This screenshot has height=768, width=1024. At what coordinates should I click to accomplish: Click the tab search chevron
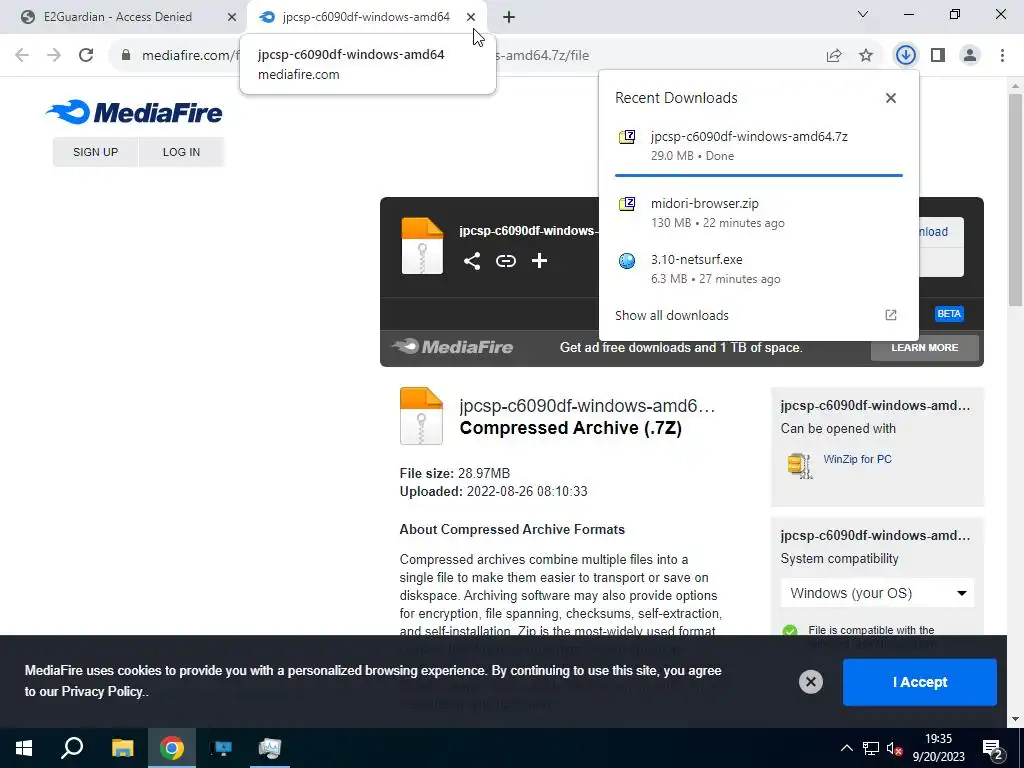863,14
